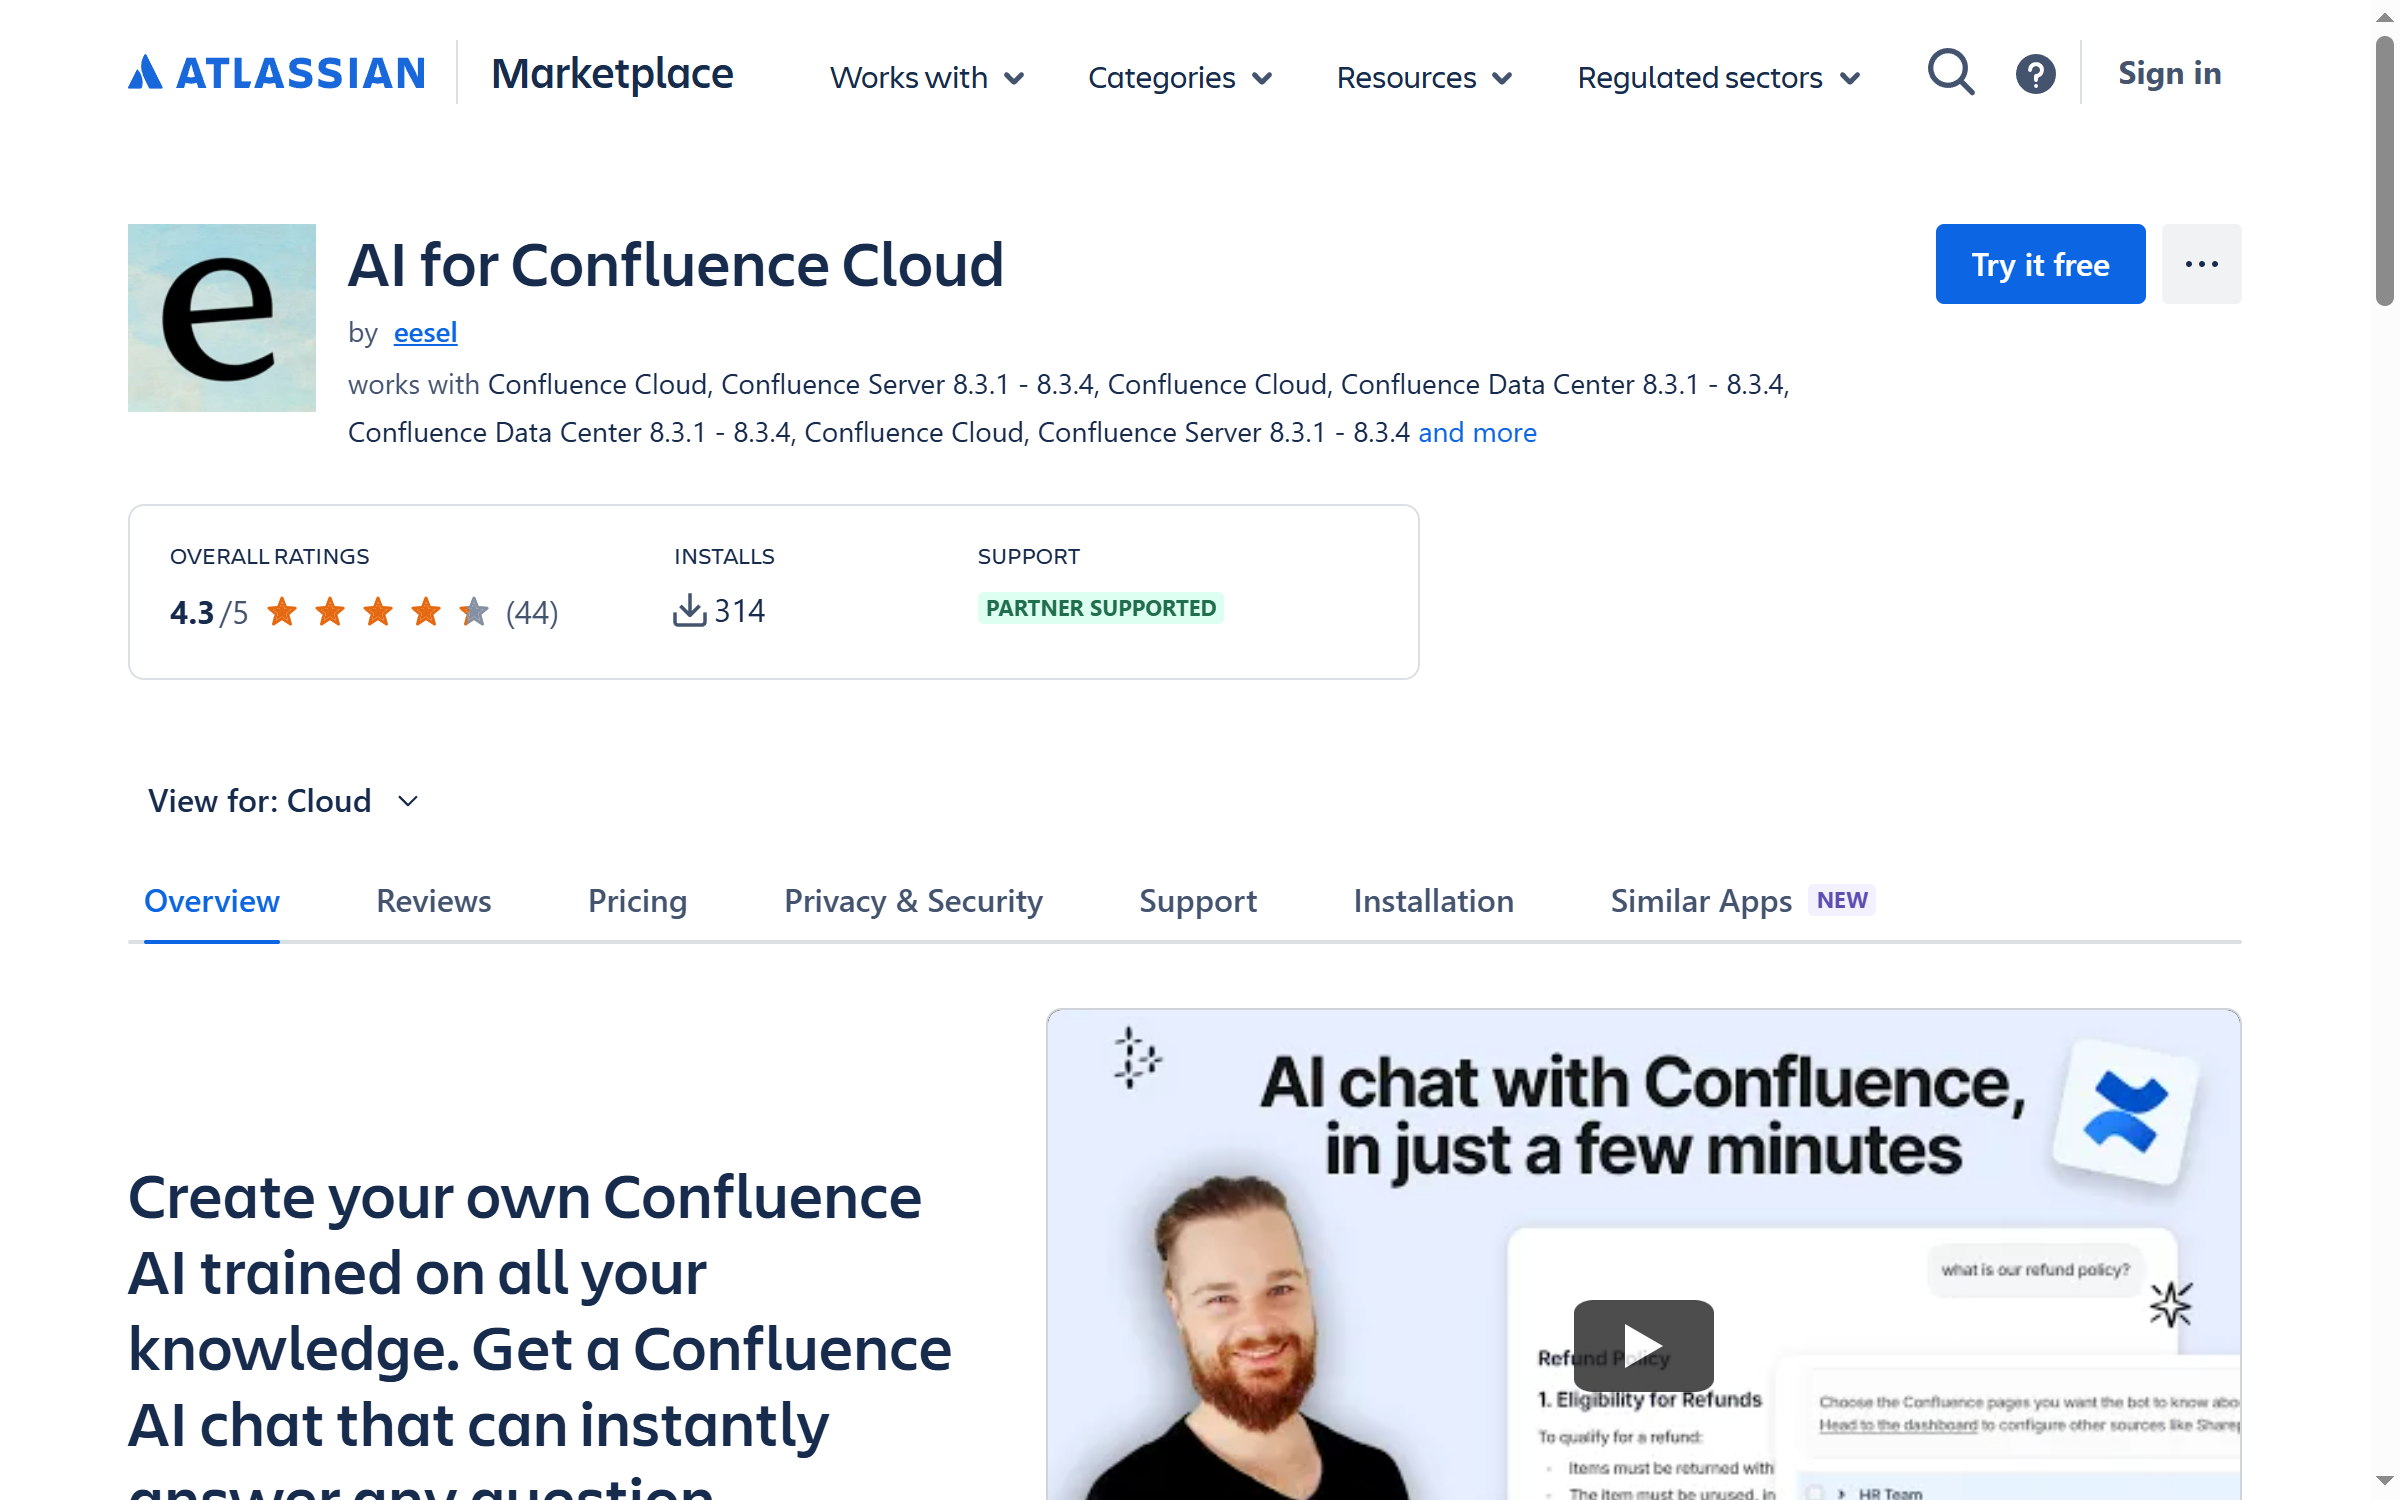Click the page vertical scrollbar

2385,170
